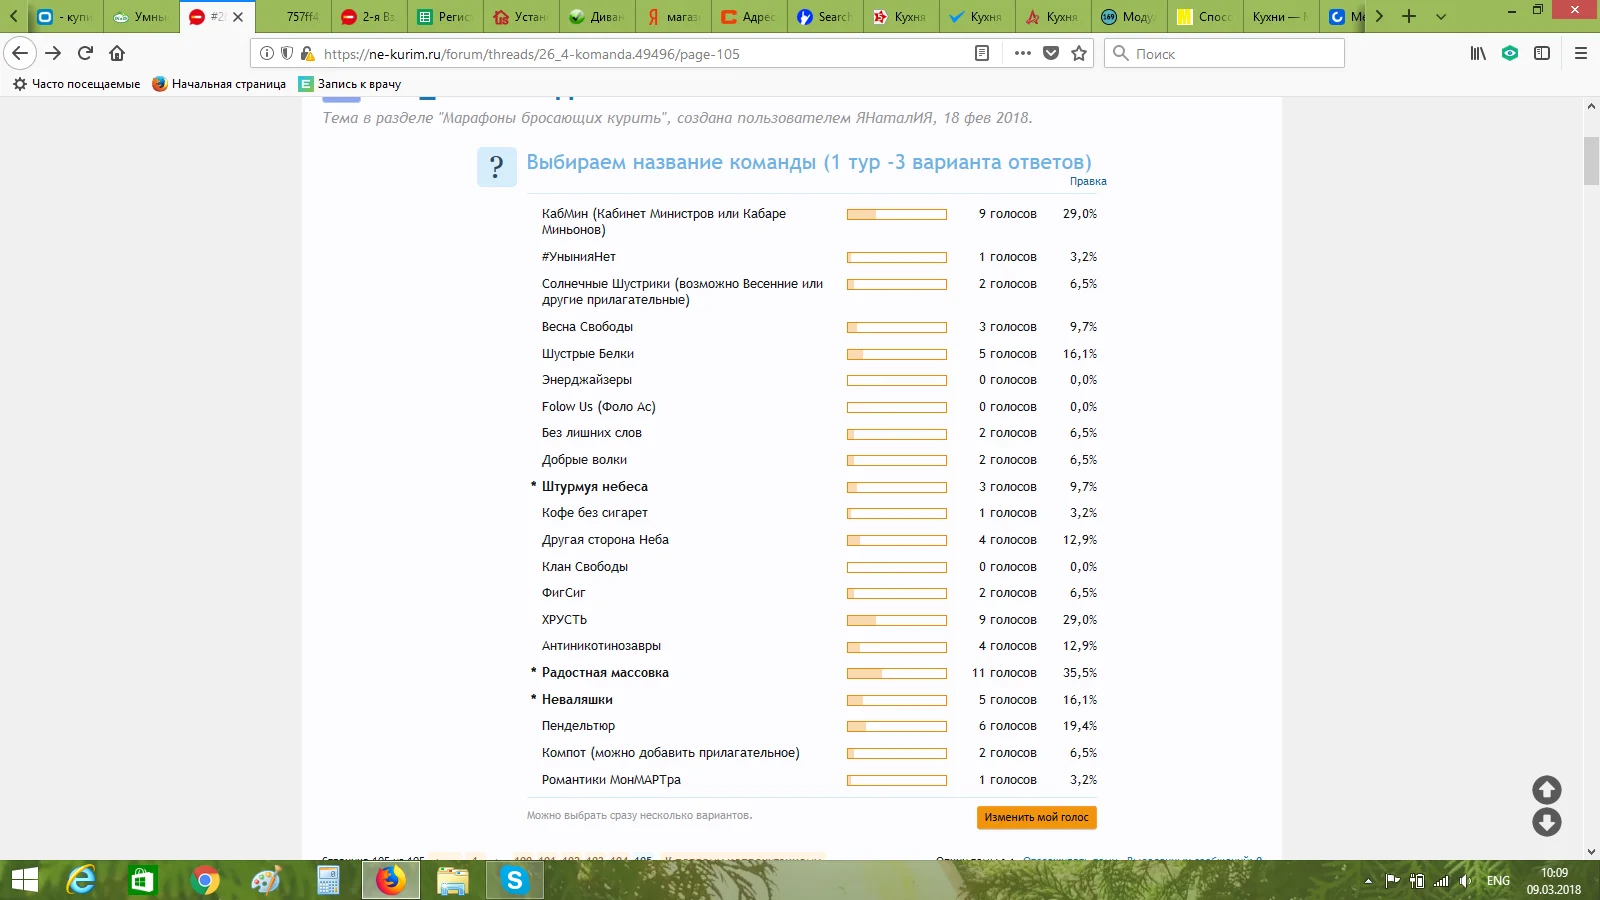Viewport: 1600px width, 900px height.
Task: Open the Calculator from the taskbar
Action: [329, 880]
